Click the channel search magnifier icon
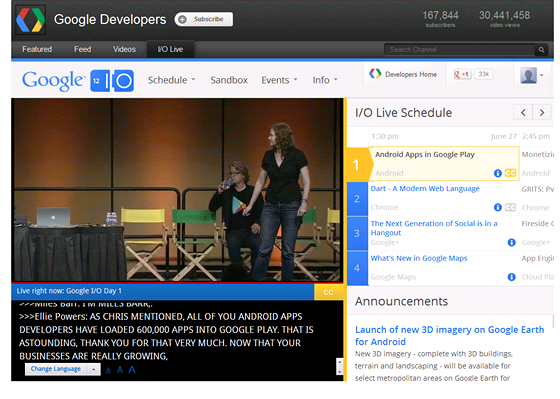The height and width of the screenshot is (399, 560). pos(541,50)
